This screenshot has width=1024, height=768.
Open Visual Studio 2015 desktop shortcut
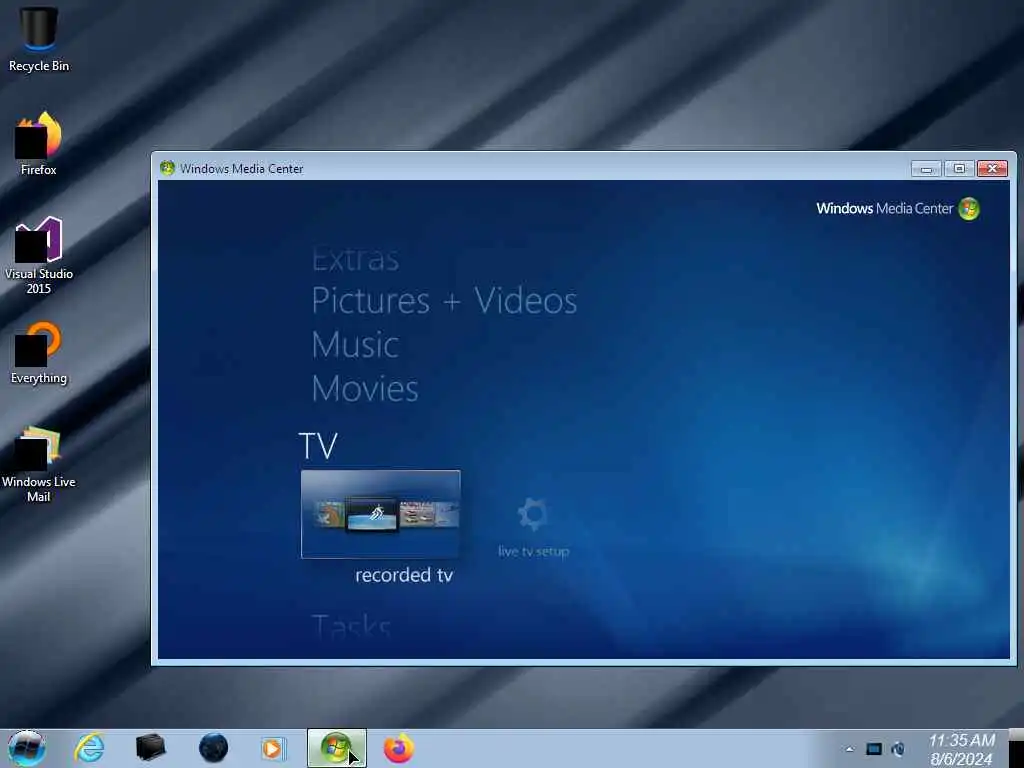39,255
